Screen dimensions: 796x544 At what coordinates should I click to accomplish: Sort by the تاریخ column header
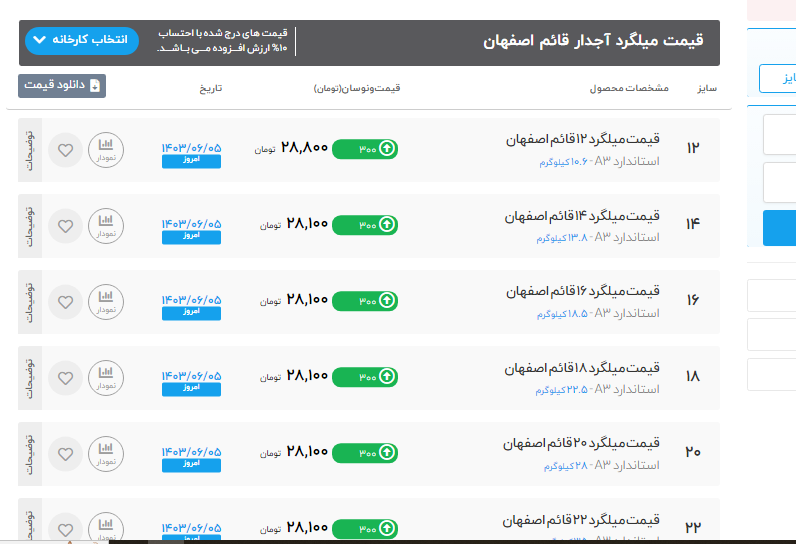tap(210, 88)
